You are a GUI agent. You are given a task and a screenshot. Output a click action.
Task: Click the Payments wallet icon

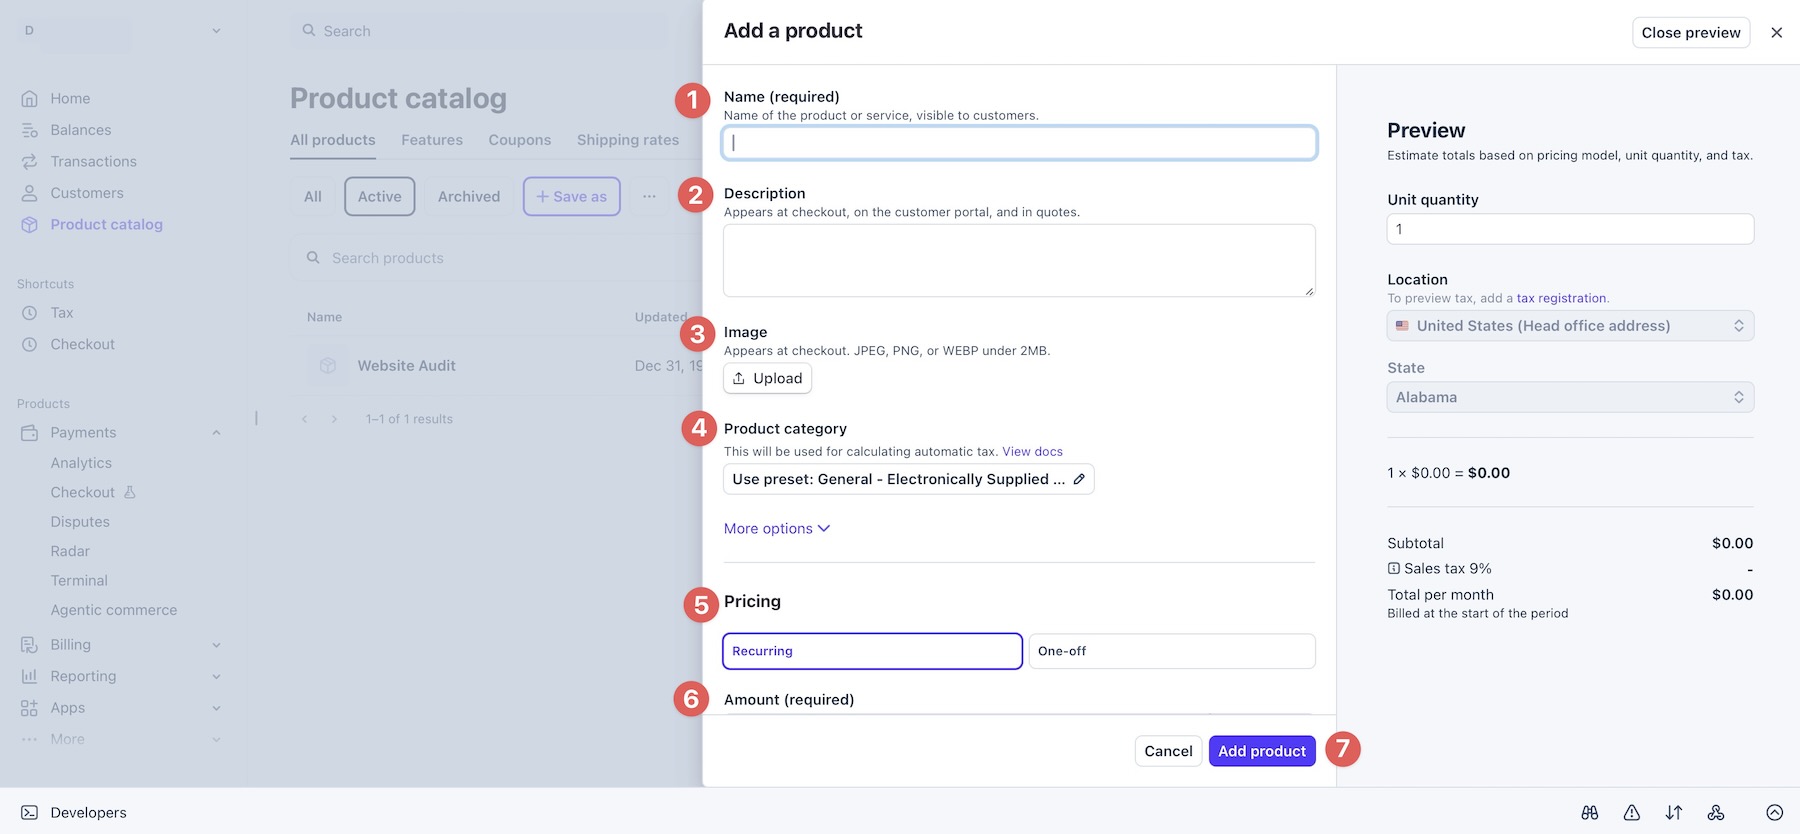tap(30, 433)
